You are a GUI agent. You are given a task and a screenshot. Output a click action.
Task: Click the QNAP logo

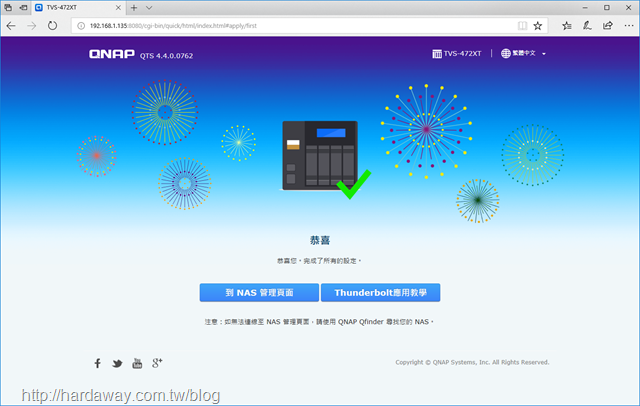pos(112,54)
